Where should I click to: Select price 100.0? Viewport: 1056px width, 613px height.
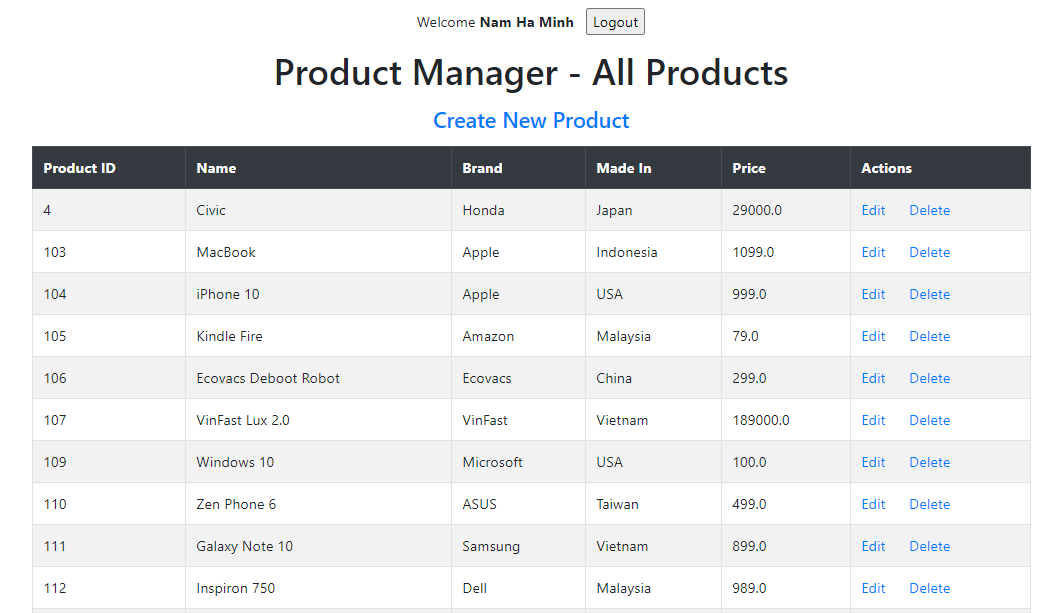[785, 462]
